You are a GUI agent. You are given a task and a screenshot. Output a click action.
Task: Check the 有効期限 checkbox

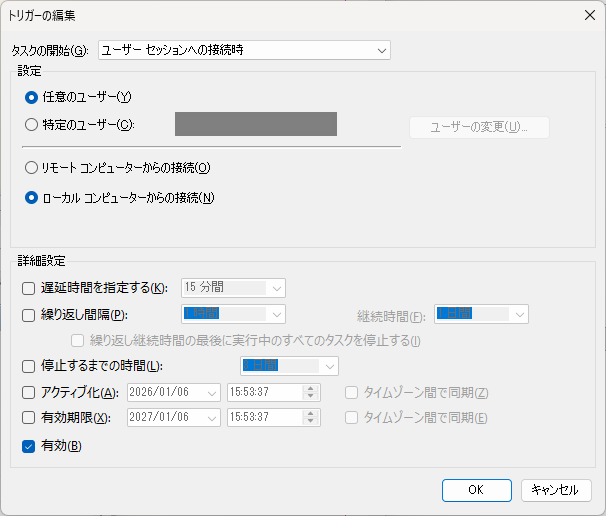point(29,418)
